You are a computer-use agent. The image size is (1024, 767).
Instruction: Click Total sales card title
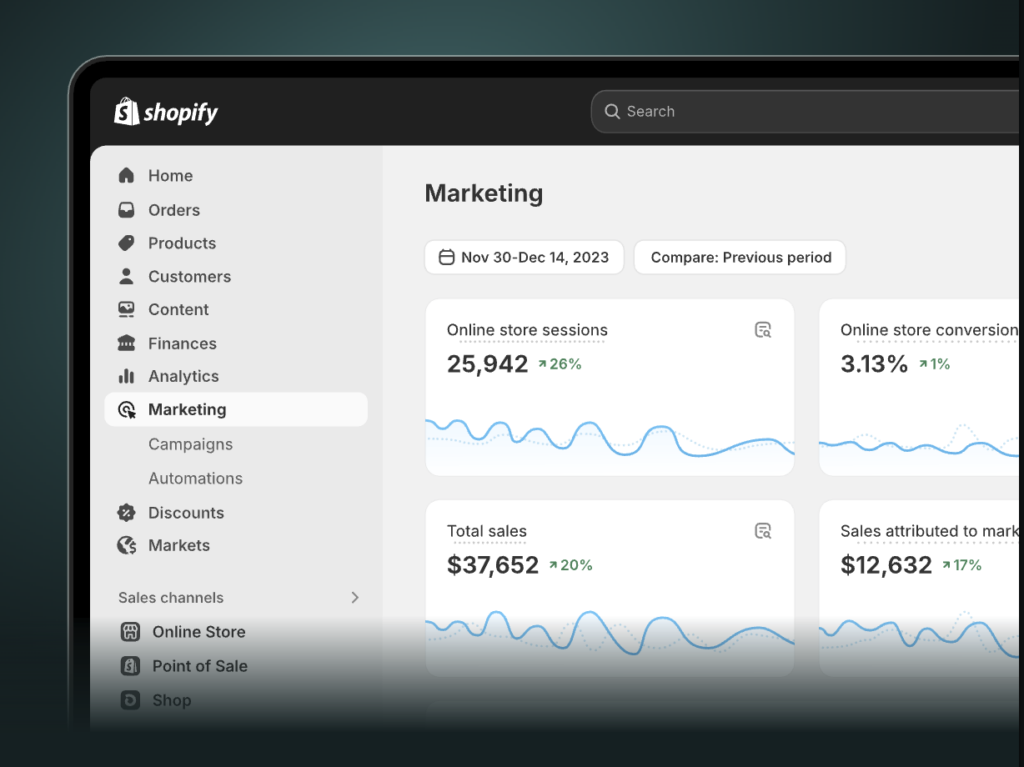point(487,531)
